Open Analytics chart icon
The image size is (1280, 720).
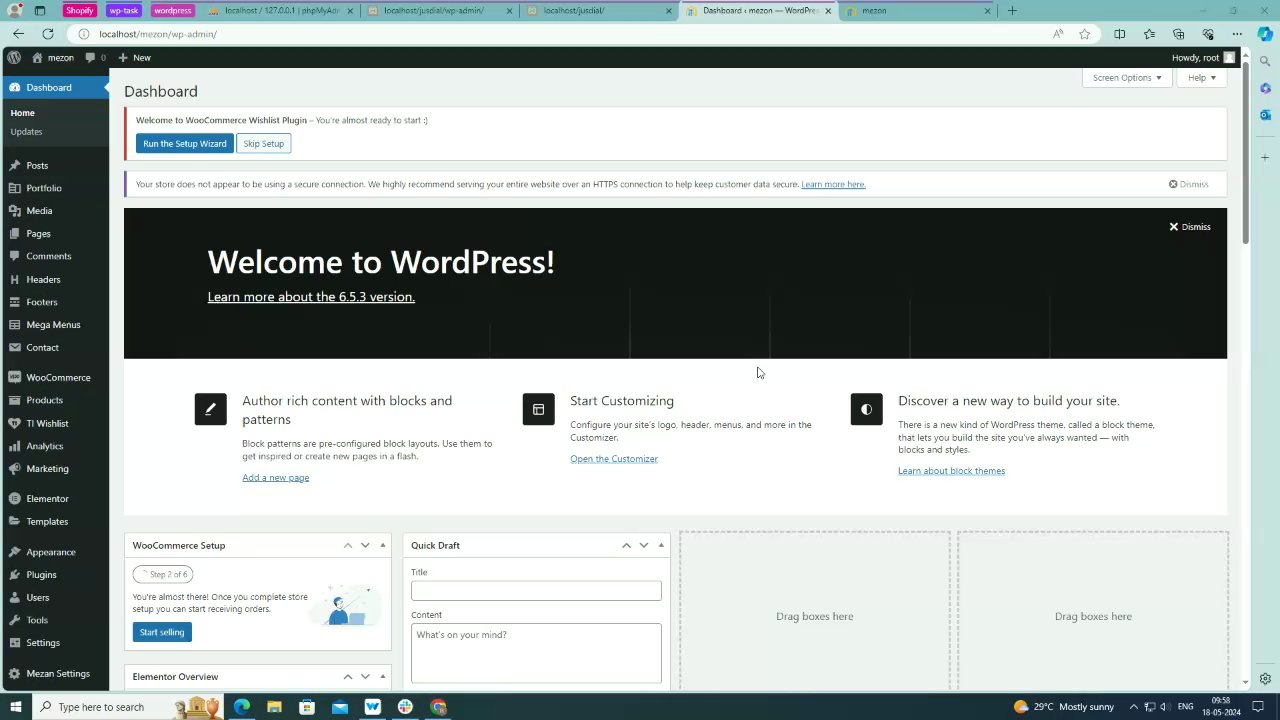click(x=15, y=446)
